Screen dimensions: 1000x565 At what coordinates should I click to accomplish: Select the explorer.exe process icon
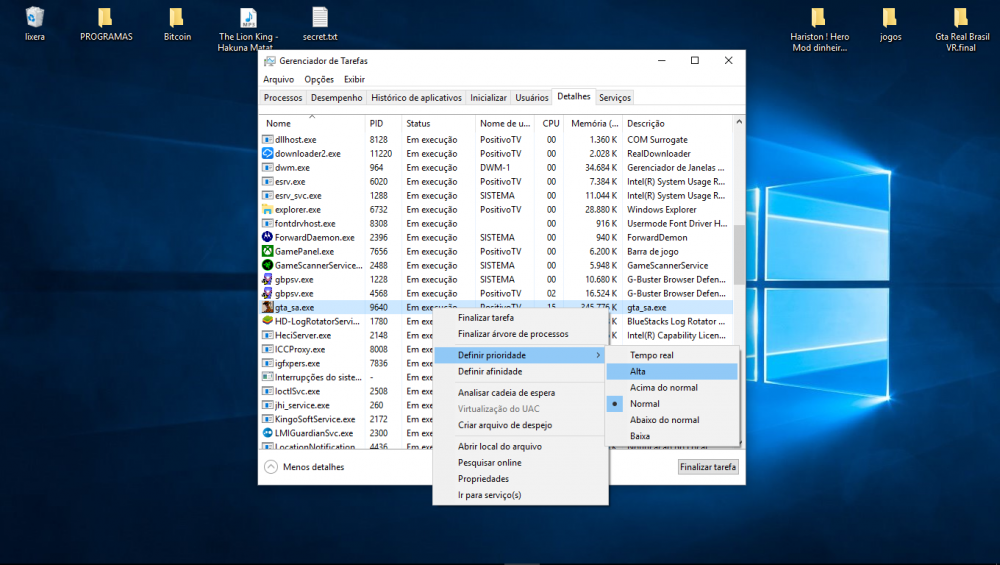(x=268, y=210)
